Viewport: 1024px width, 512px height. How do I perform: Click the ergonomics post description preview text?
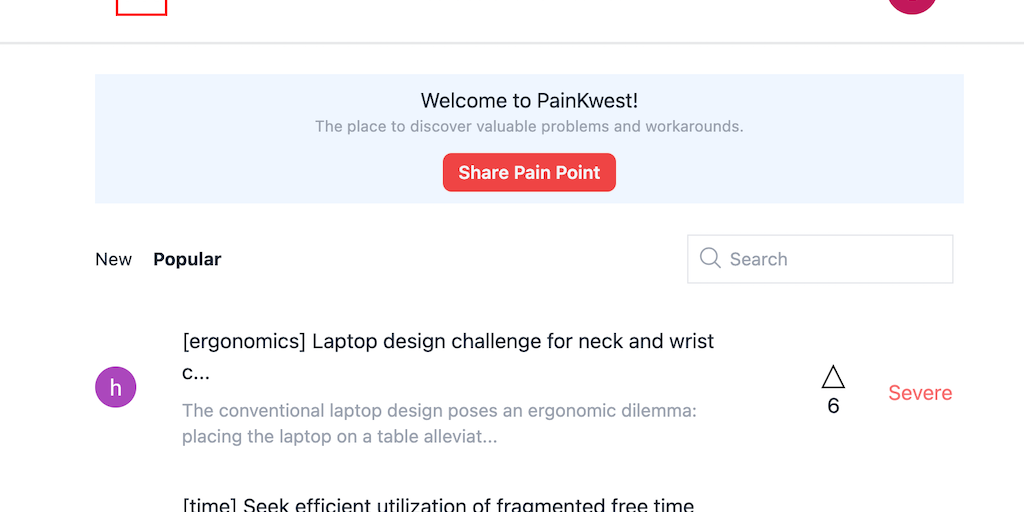[x=439, y=423]
